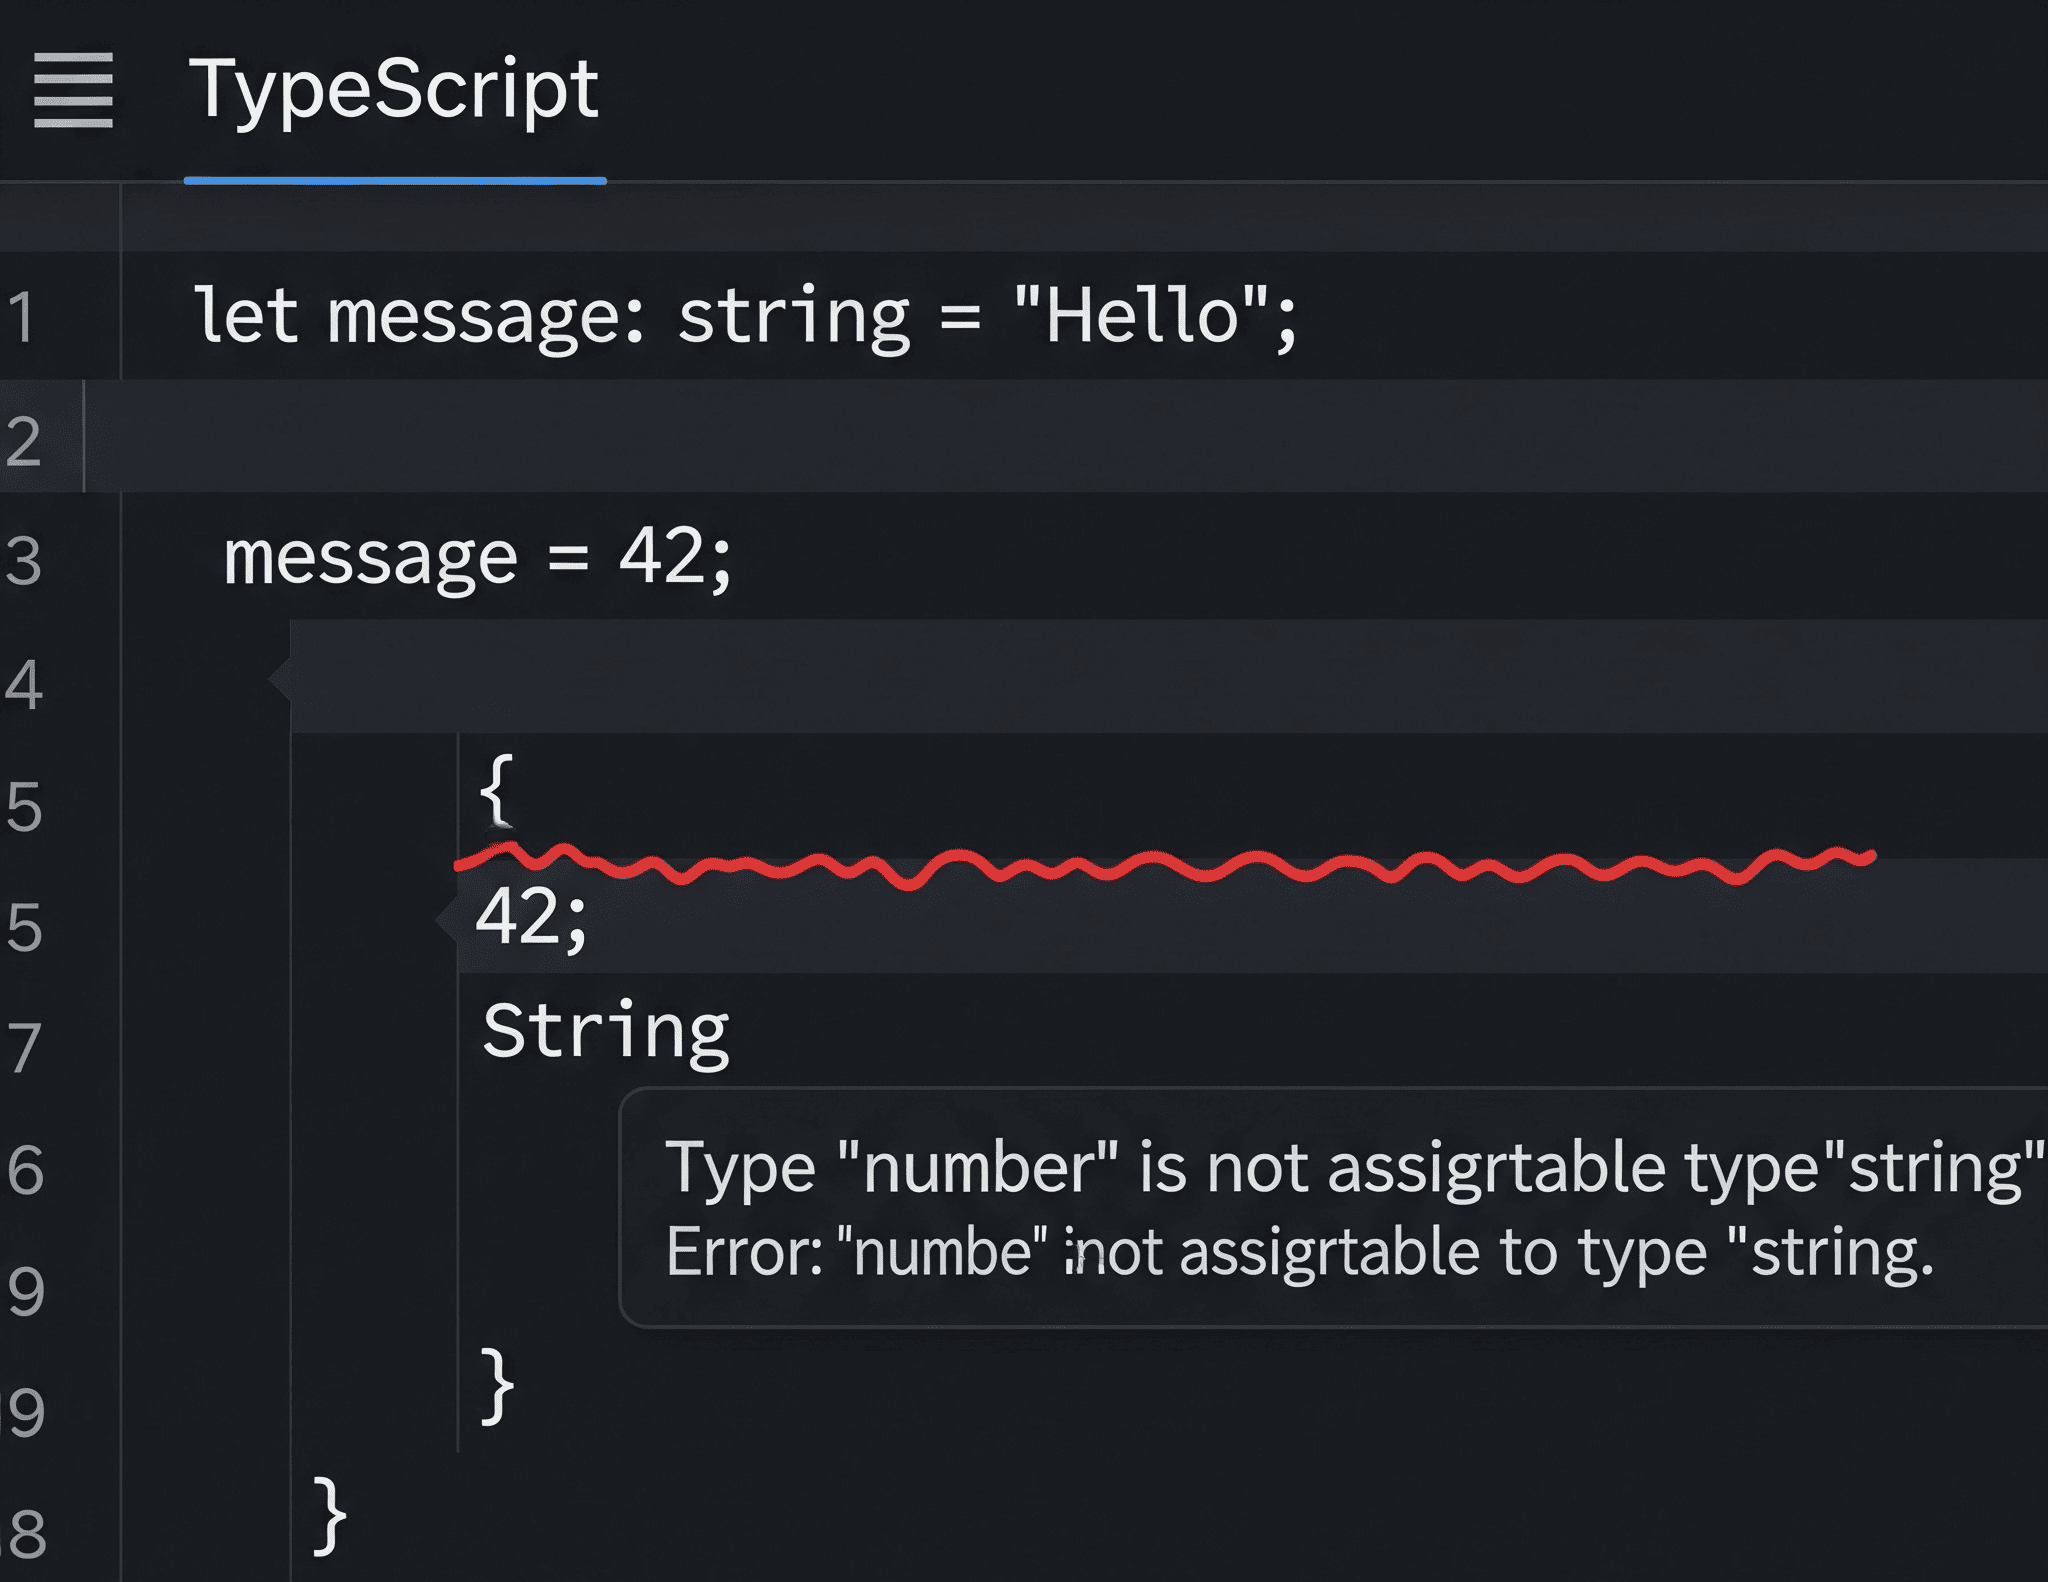Click the outer closing brace at bottom
2048x1582 pixels.
click(329, 1516)
